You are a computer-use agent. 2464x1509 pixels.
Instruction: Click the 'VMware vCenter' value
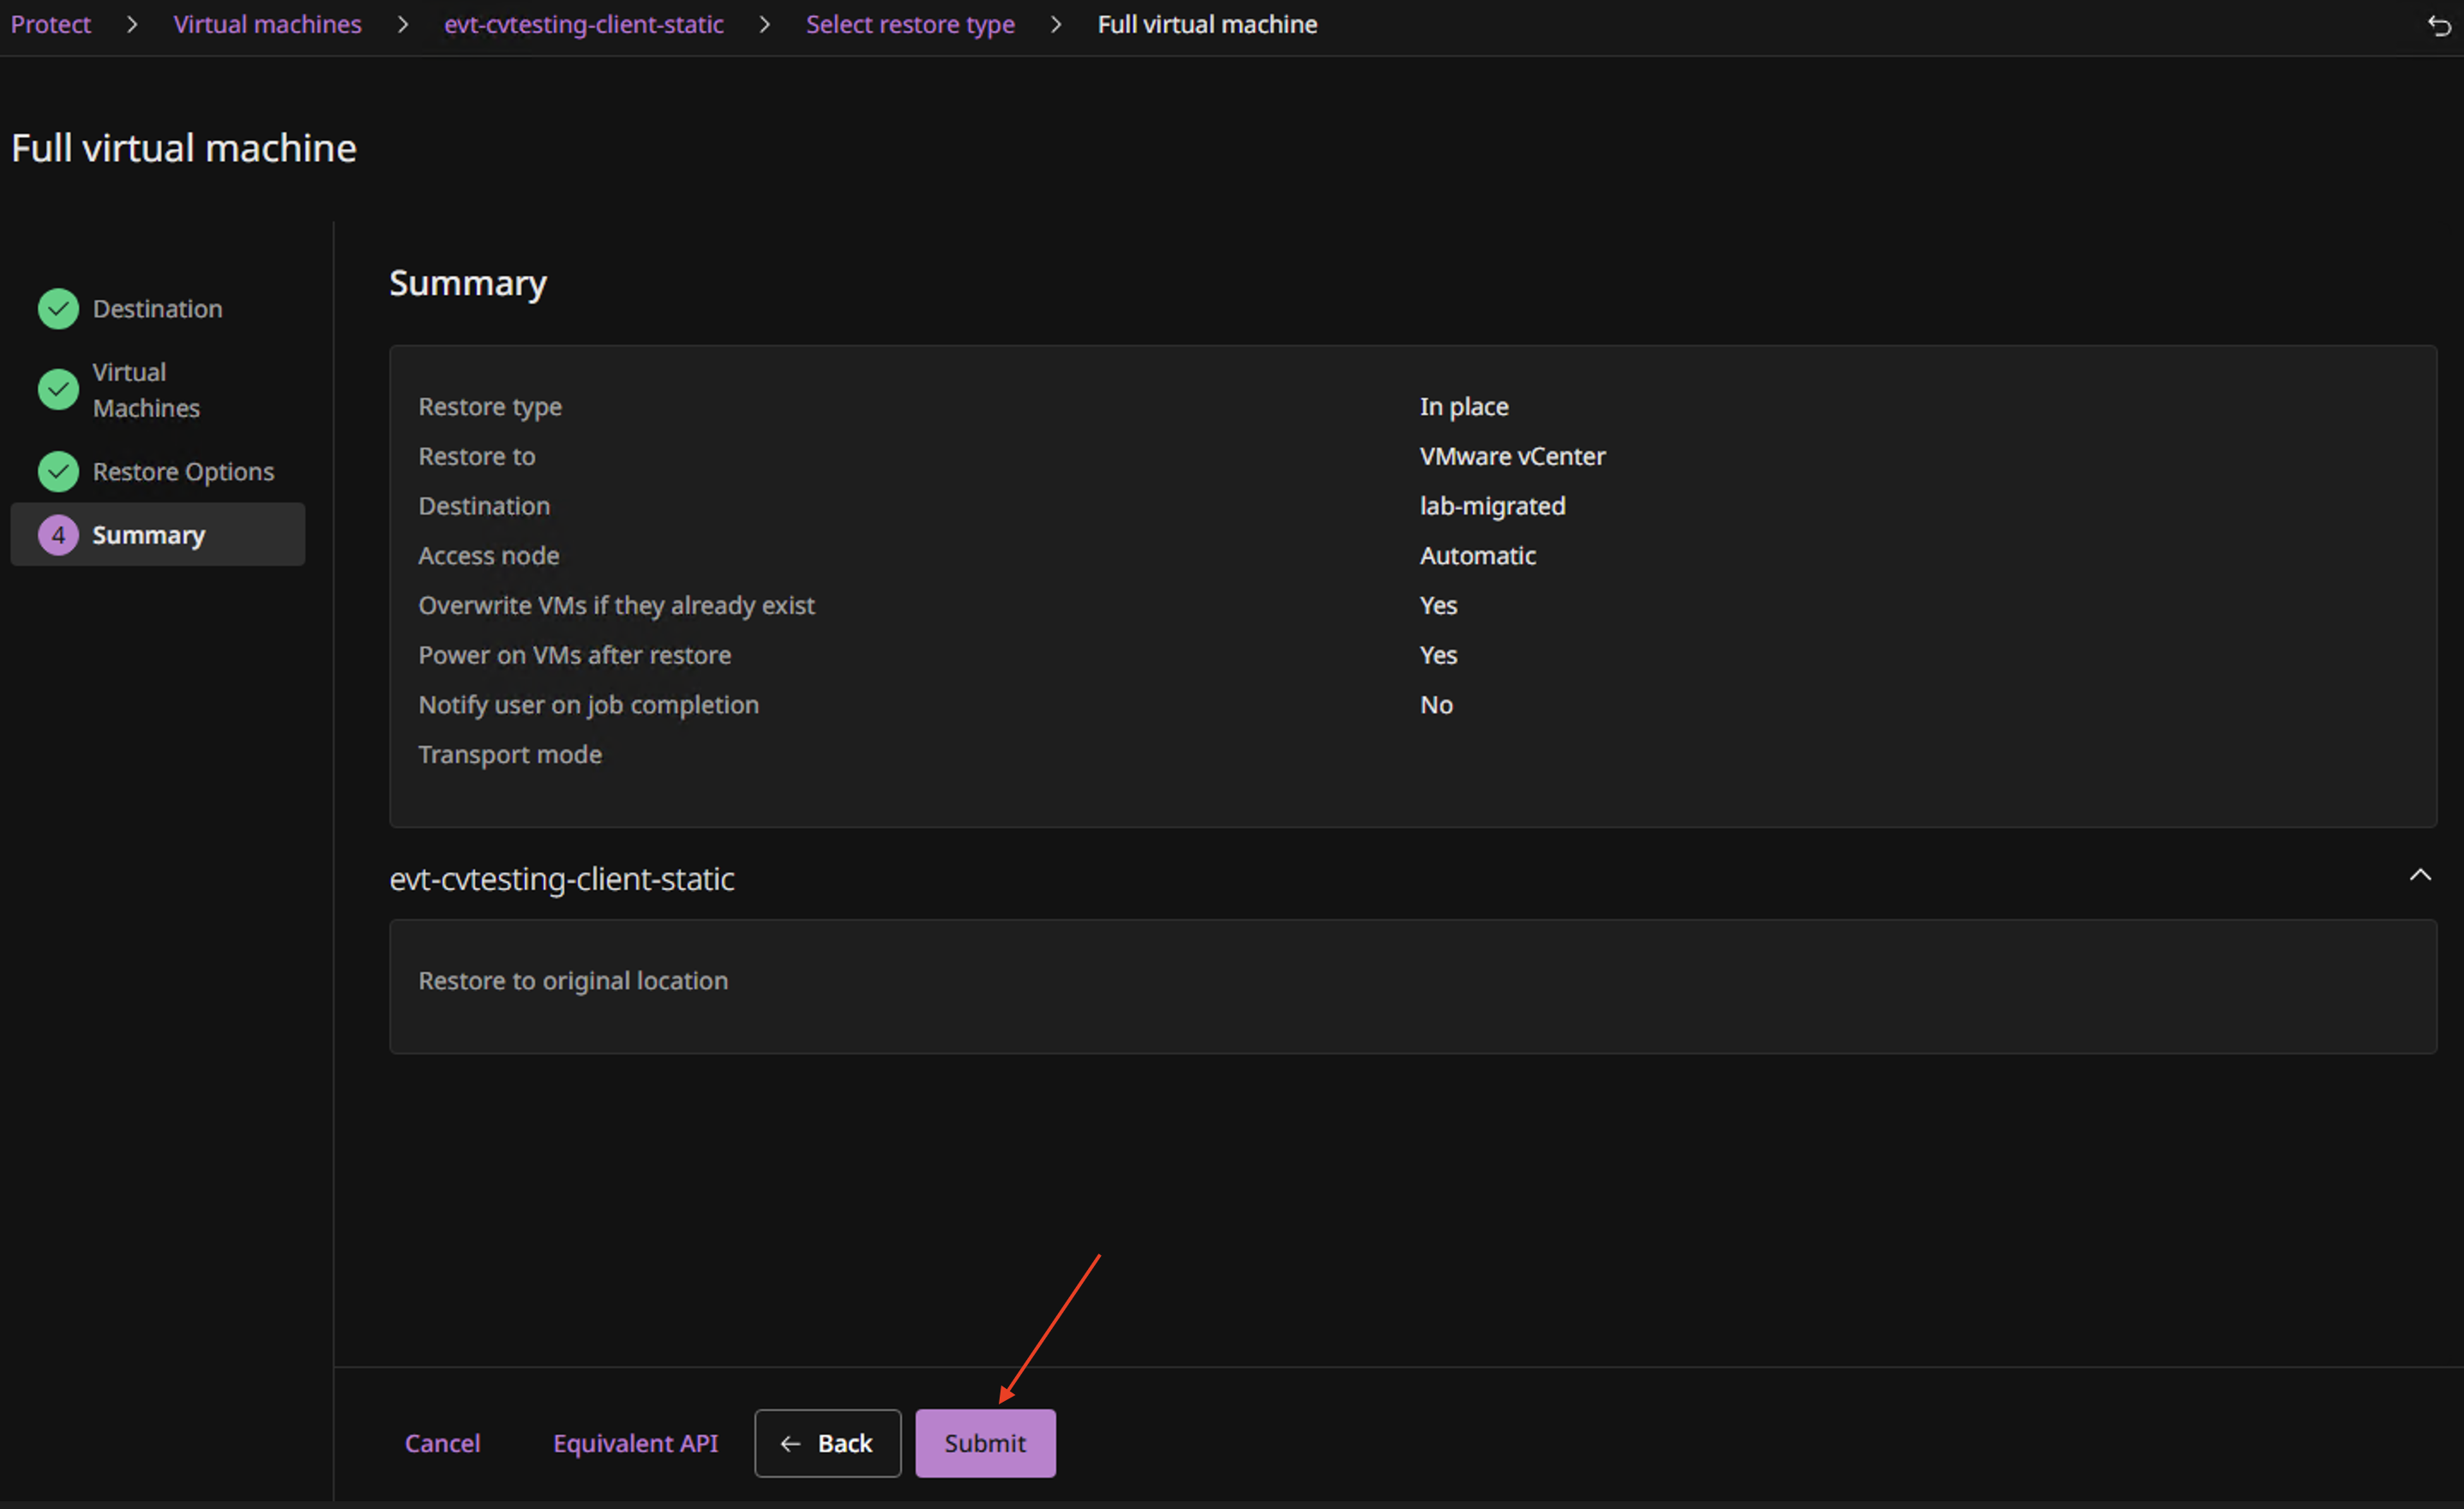point(1512,456)
